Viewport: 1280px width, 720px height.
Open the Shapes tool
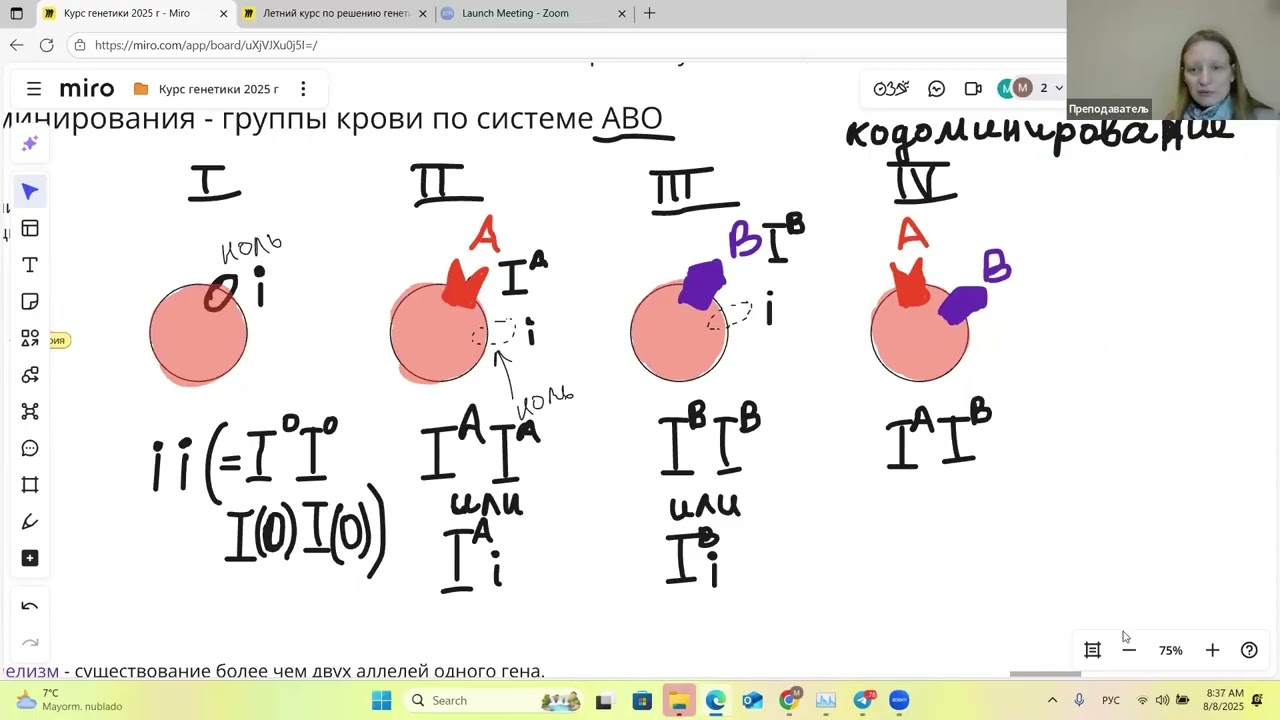pyautogui.click(x=30, y=338)
